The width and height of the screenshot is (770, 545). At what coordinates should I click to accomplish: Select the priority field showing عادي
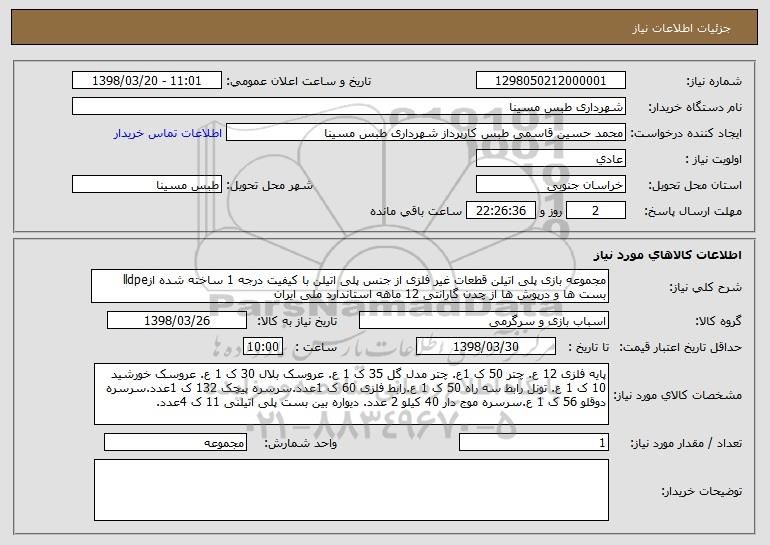click(550, 159)
